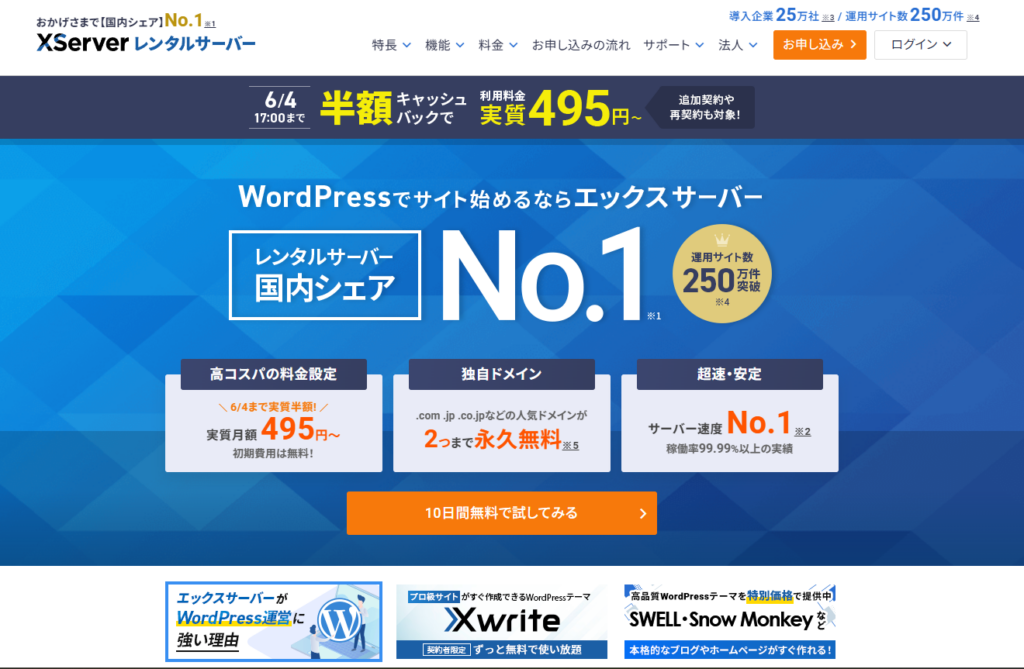Screen dimensions: 1024x669
Task: Expand the 機能 menu
Action: click(445, 45)
